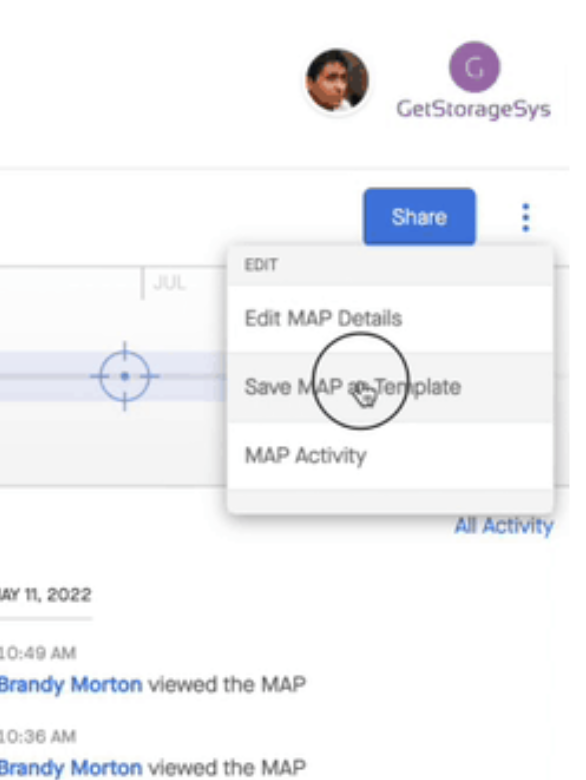Open MAP Activity from the menu
This screenshot has width=586, height=780.
[x=390, y=455]
